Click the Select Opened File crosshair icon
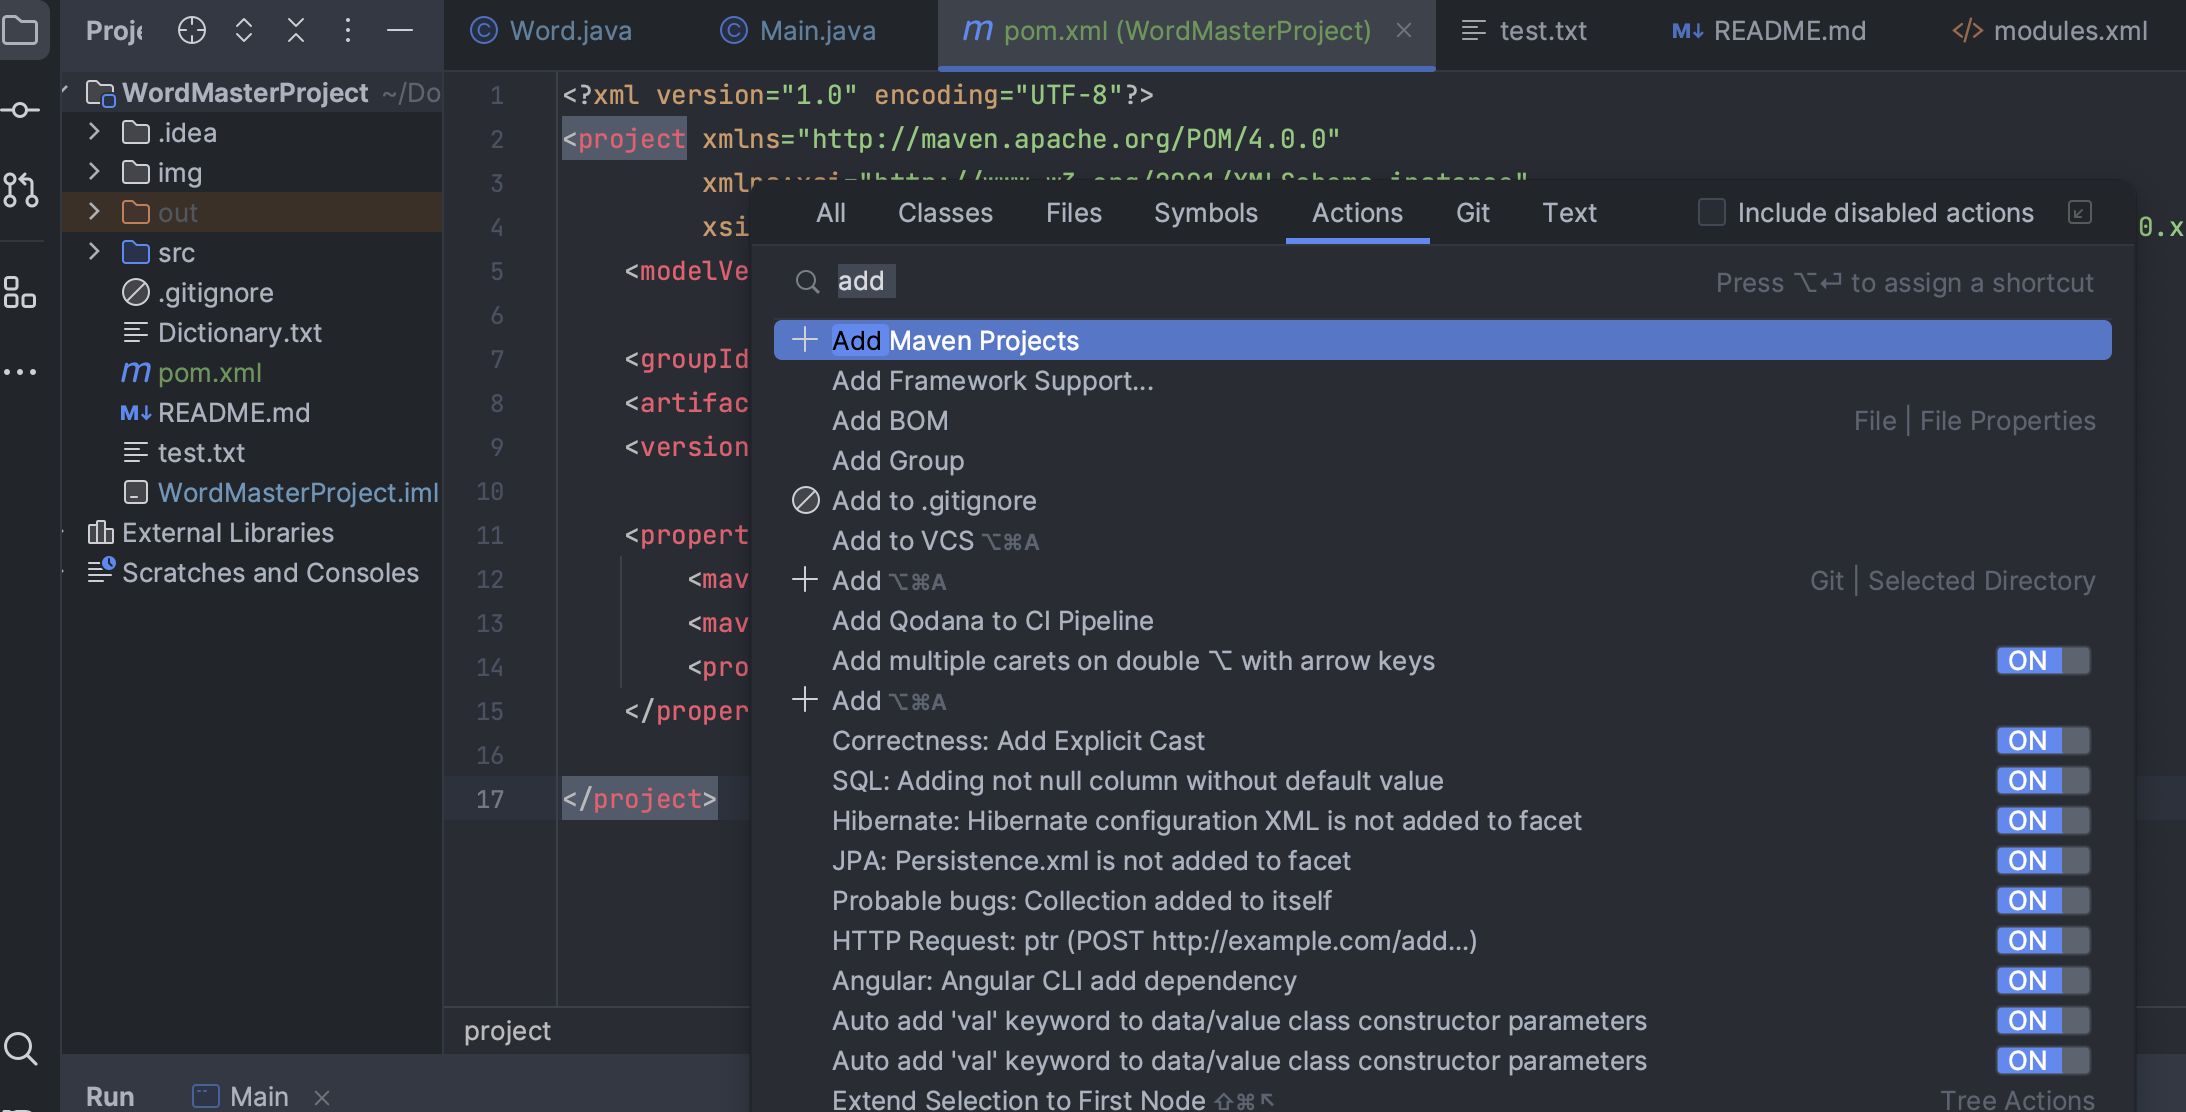Viewport: 2186px width, 1112px height. 191,31
